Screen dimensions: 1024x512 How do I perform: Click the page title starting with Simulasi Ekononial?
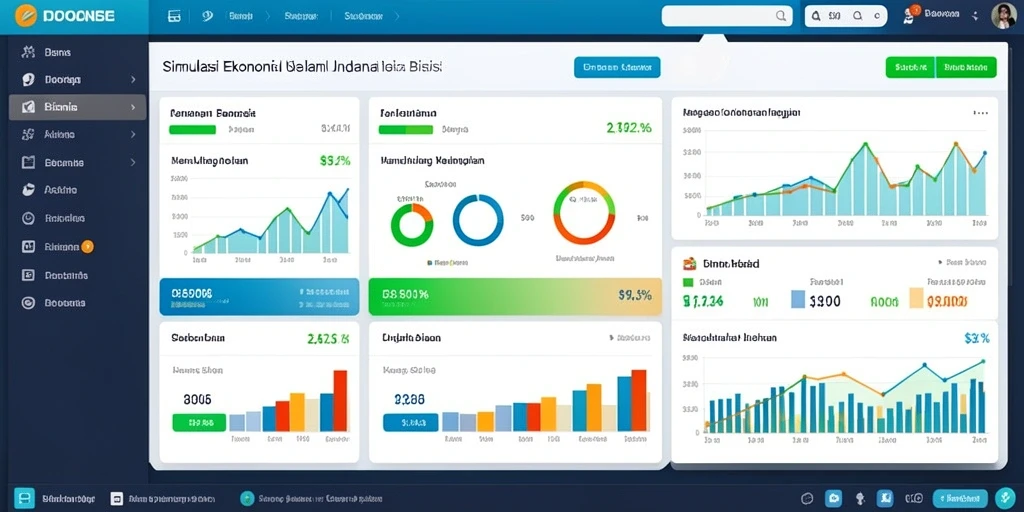pos(302,67)
